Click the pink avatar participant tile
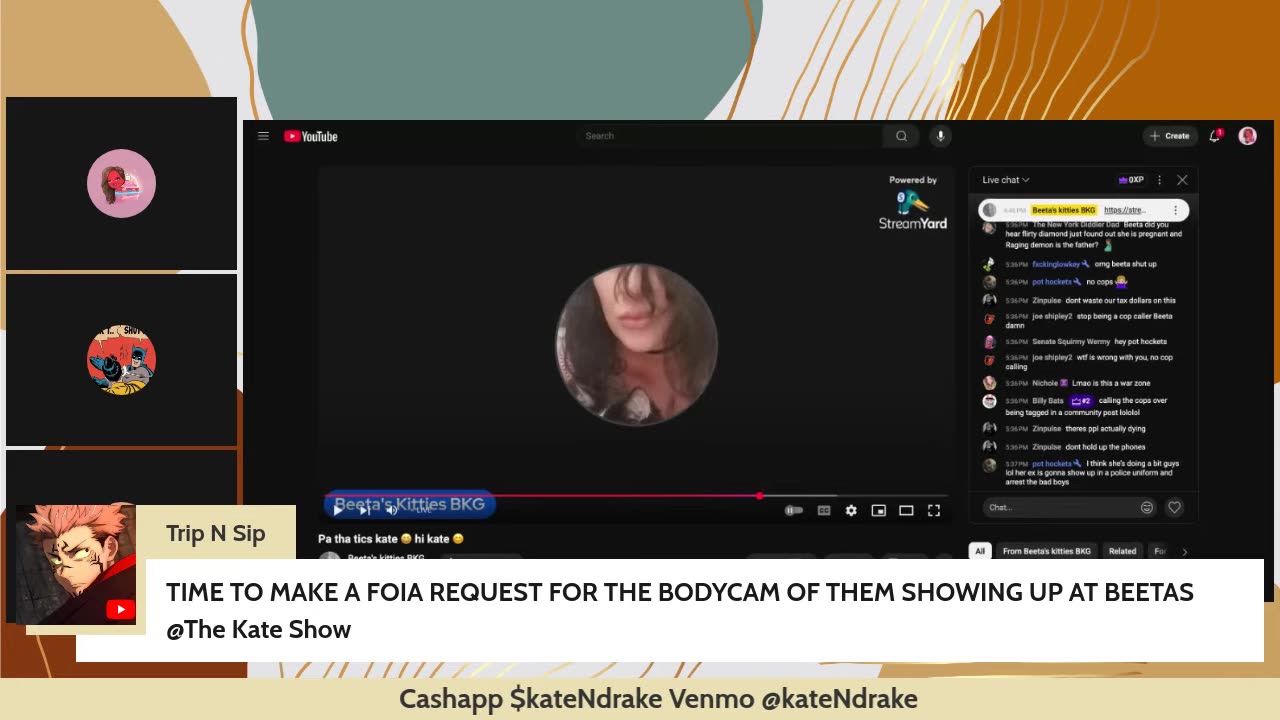The width and height of the screenshot is (1280, 720). [x=121, y=183]
